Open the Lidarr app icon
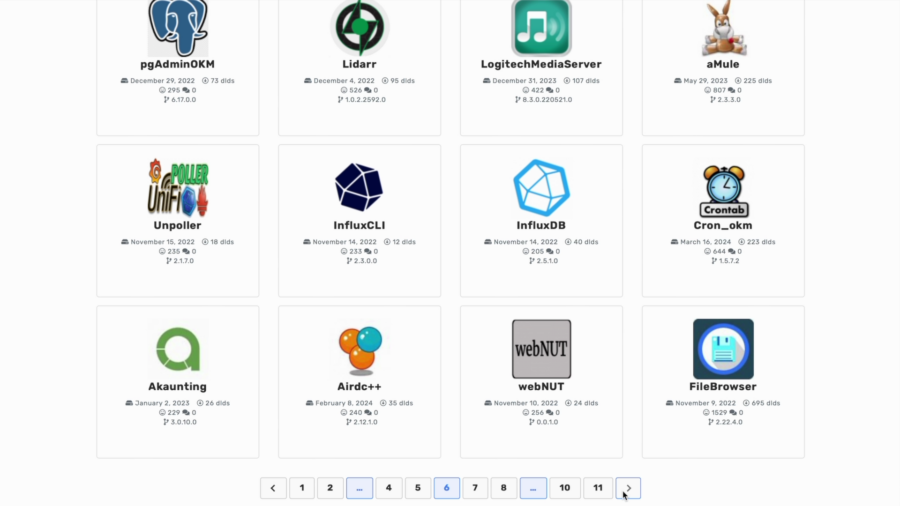 (360, 28)
